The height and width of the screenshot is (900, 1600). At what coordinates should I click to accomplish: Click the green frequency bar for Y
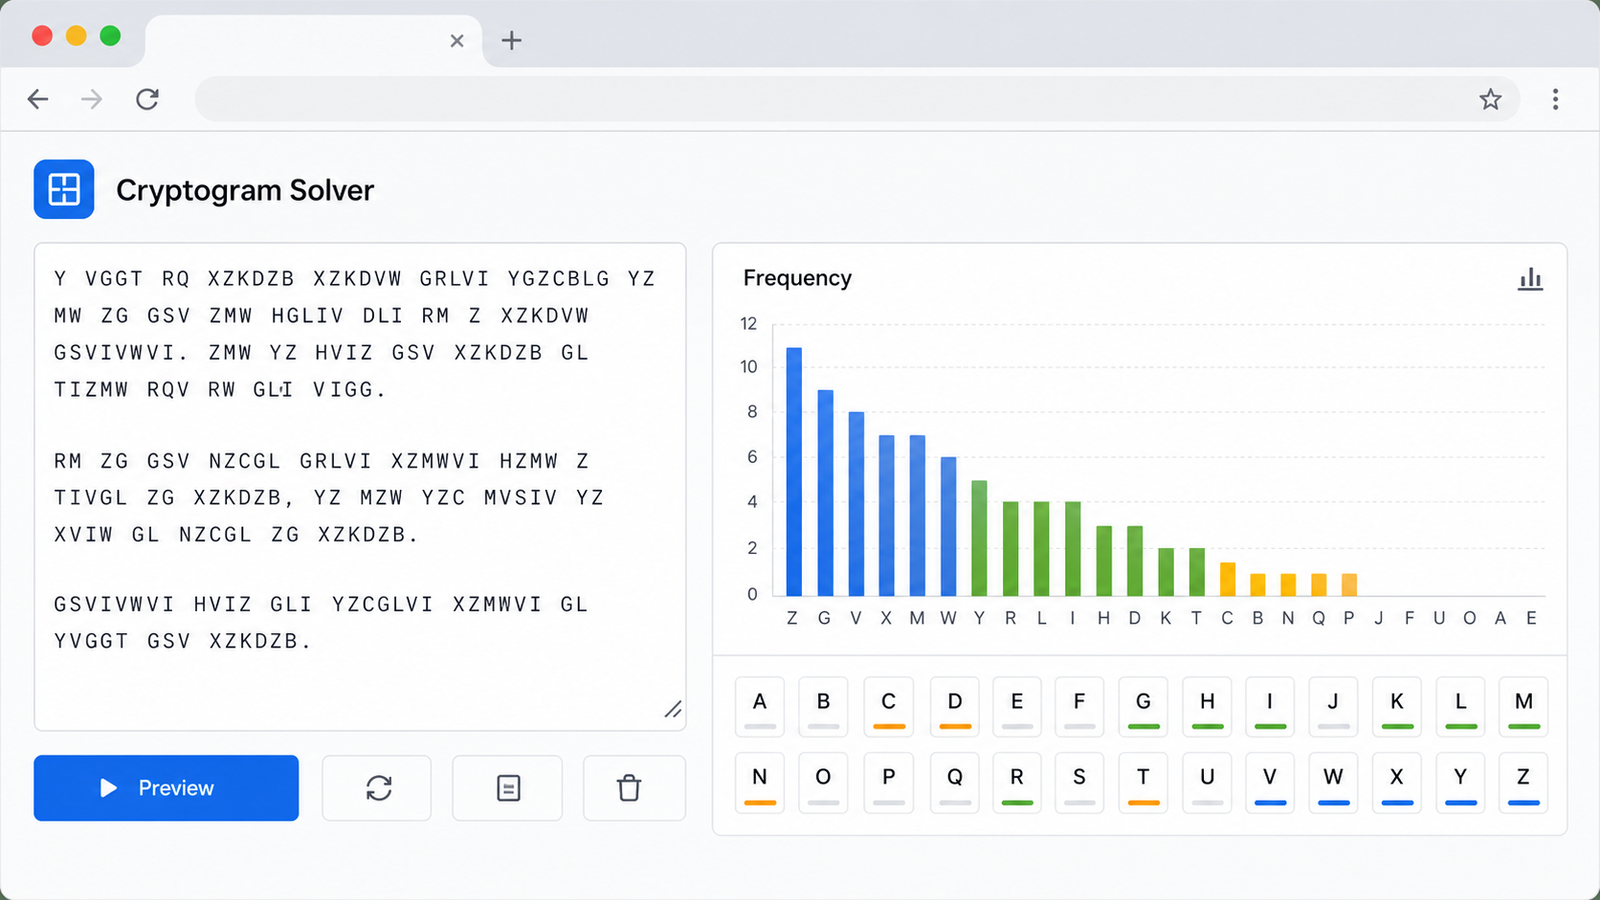point(979,538)
